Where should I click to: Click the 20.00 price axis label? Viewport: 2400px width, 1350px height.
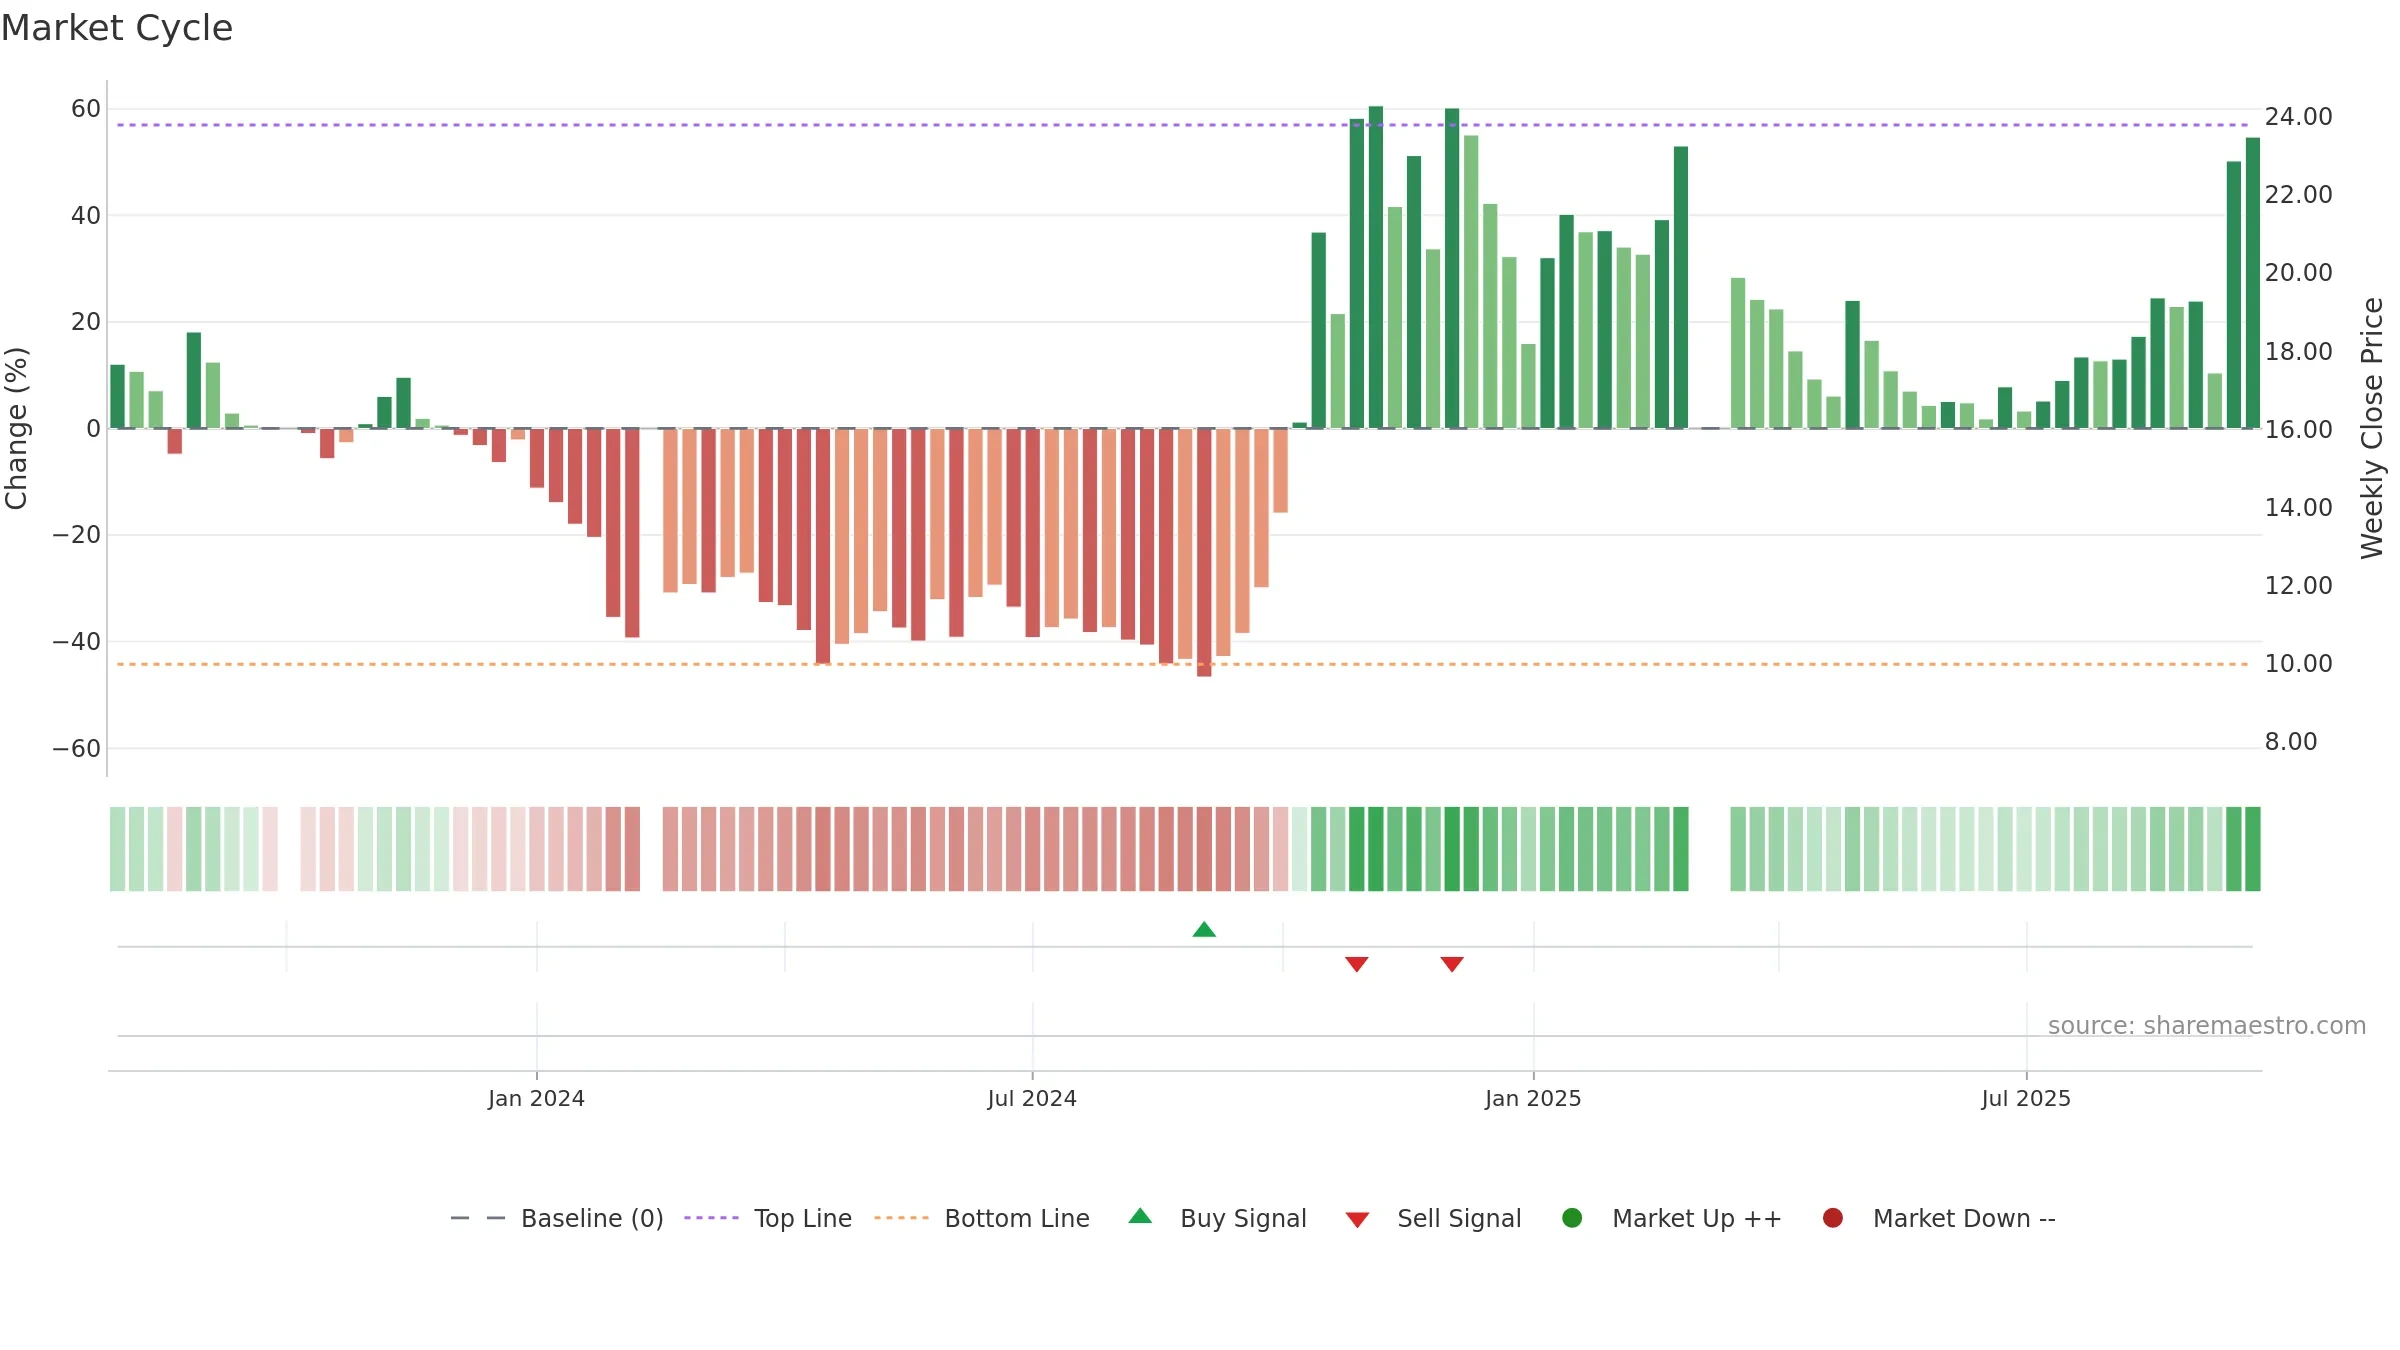(2298, 272)
